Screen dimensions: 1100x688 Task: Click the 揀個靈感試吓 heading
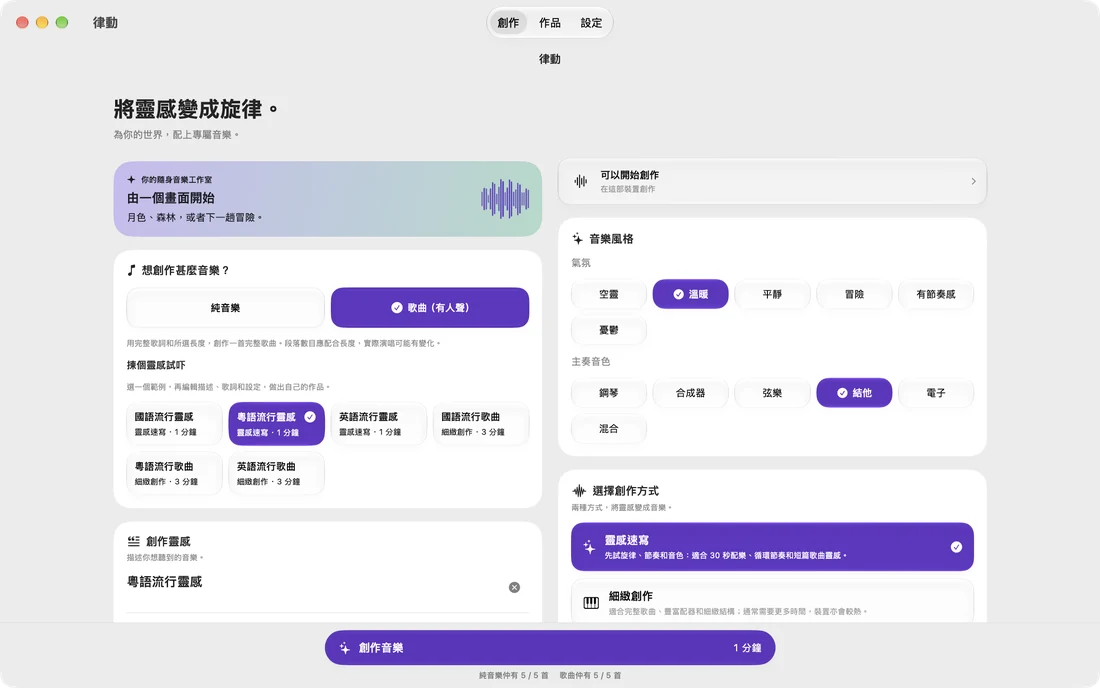tap(156, 365)
